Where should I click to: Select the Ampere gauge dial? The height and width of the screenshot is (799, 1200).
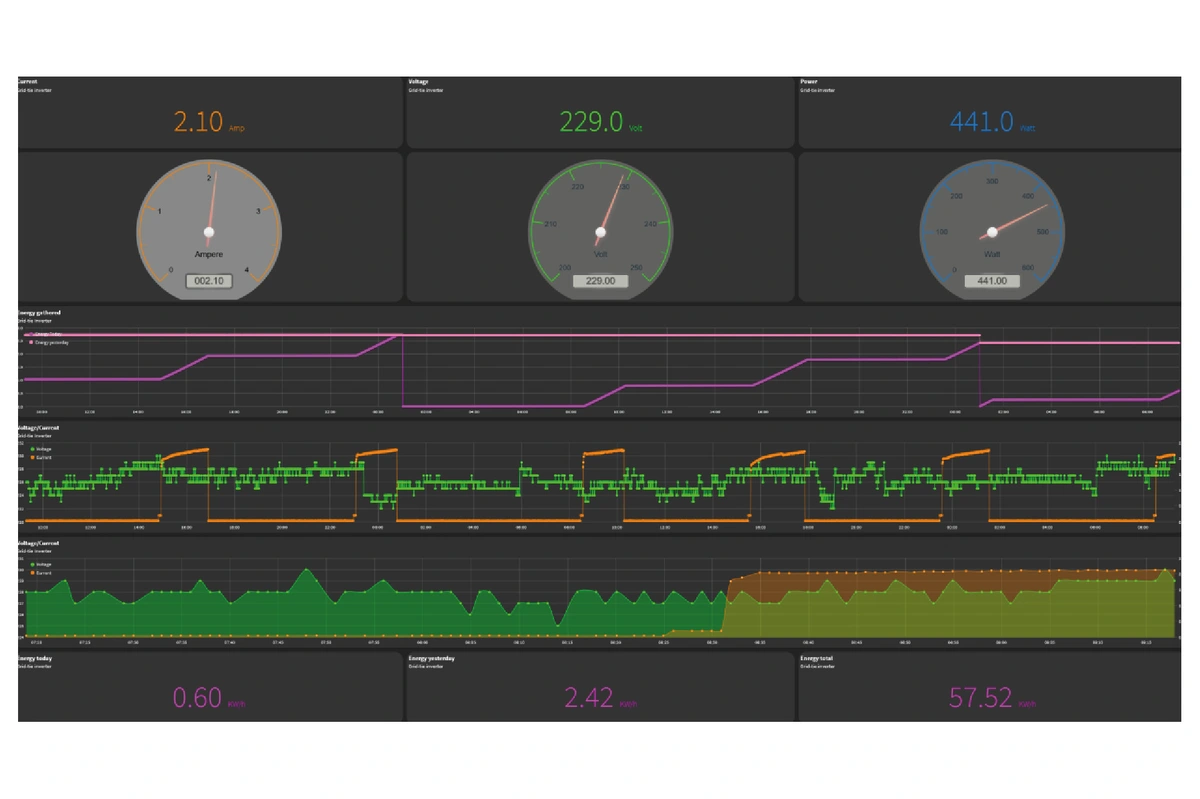(209, 229)
